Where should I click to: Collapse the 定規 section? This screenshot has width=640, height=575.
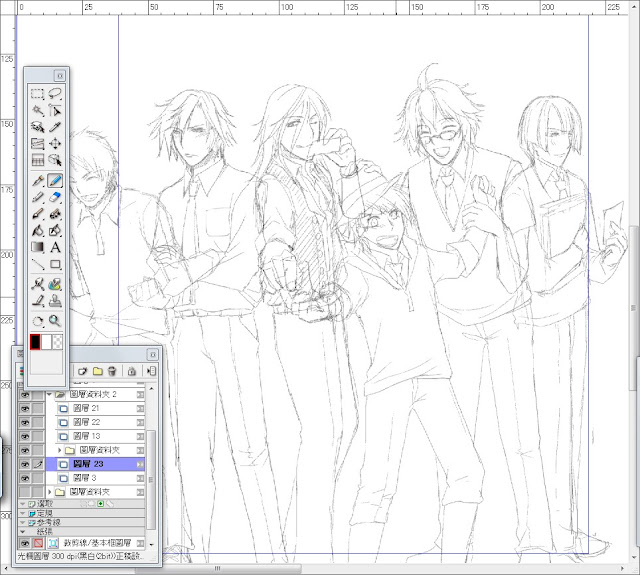(23, 513)
